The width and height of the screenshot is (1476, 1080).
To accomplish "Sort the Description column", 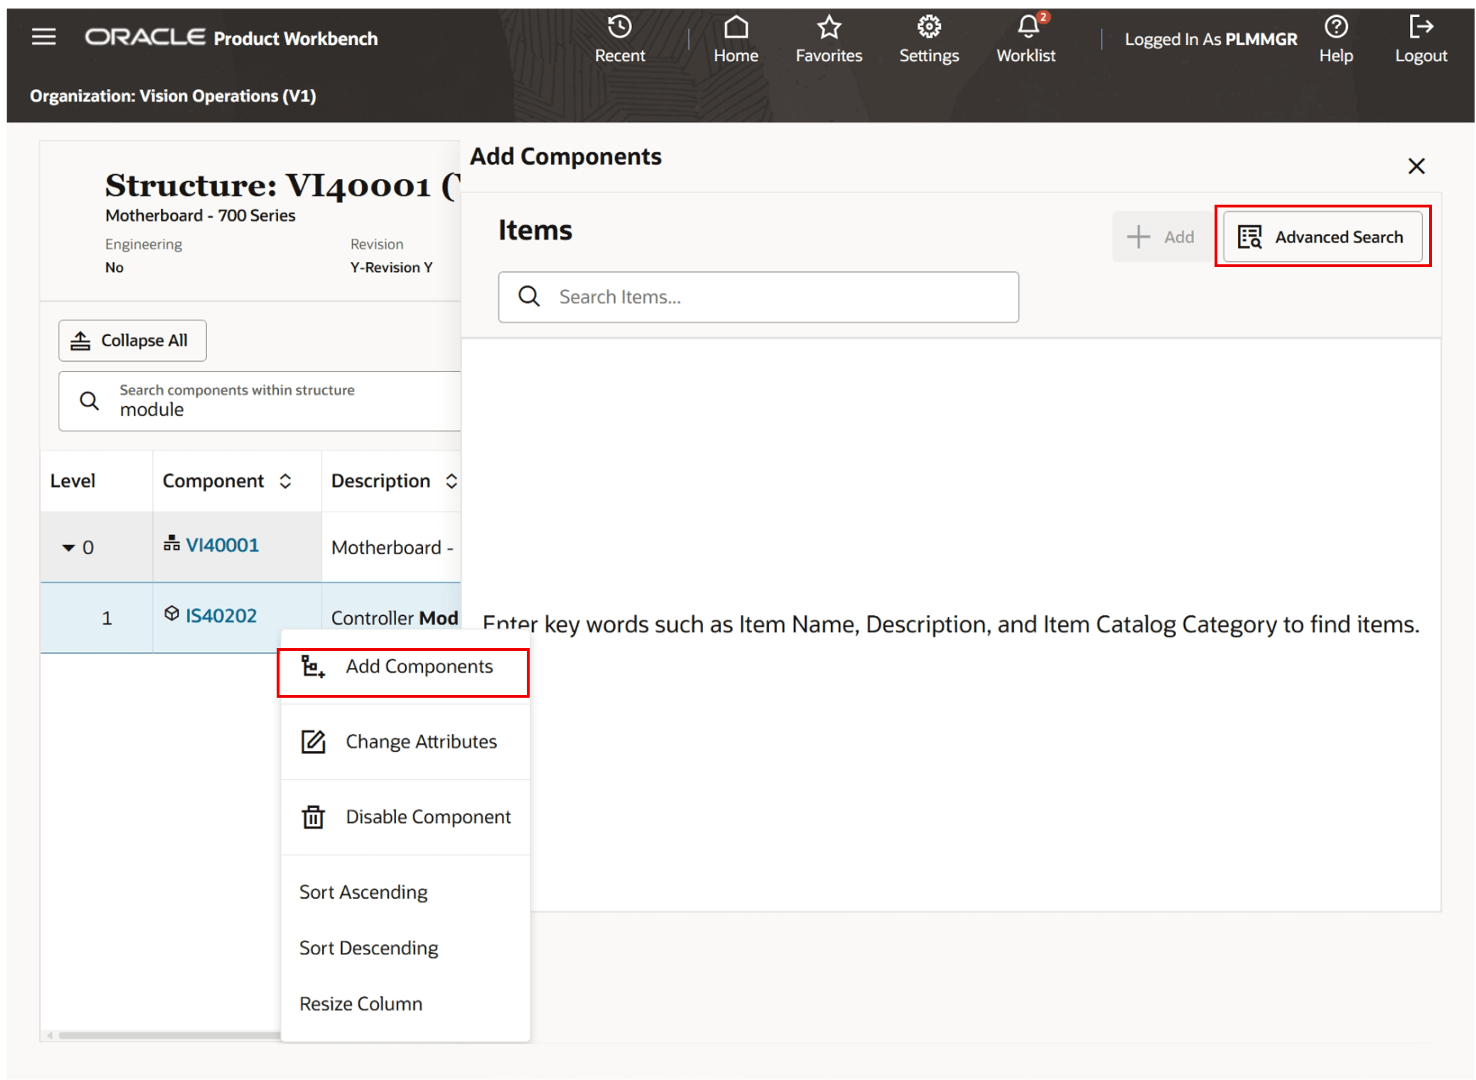I will tap(452, 480).
